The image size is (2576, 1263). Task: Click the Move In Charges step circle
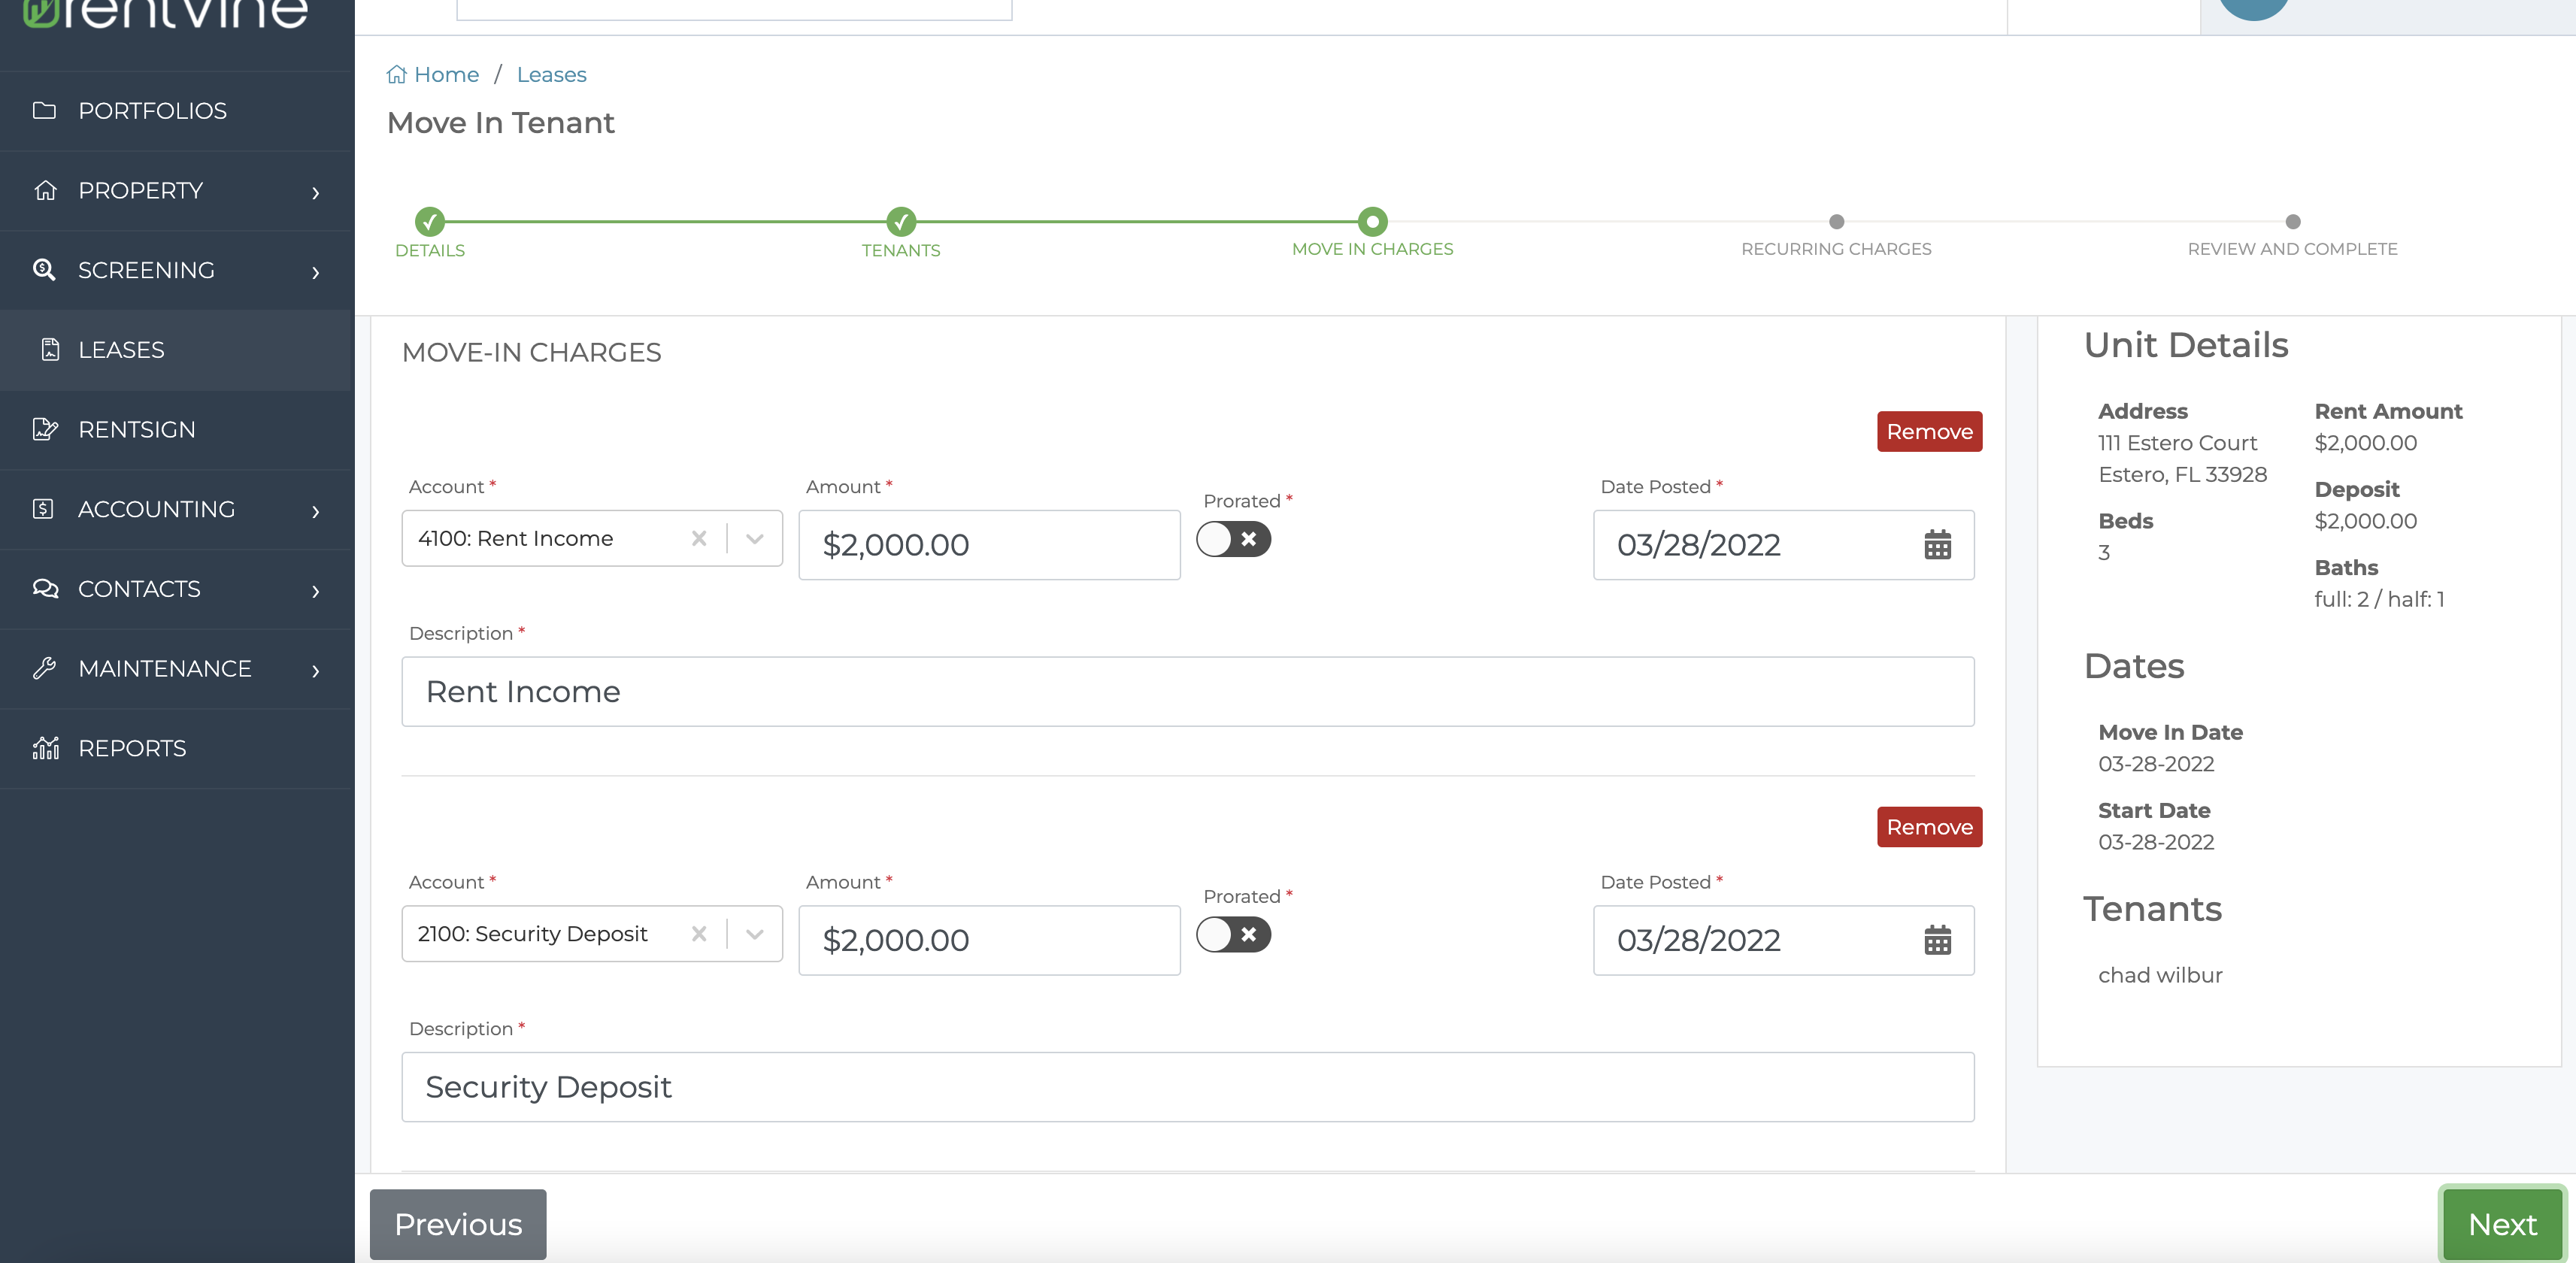(x=1372, y=221)
